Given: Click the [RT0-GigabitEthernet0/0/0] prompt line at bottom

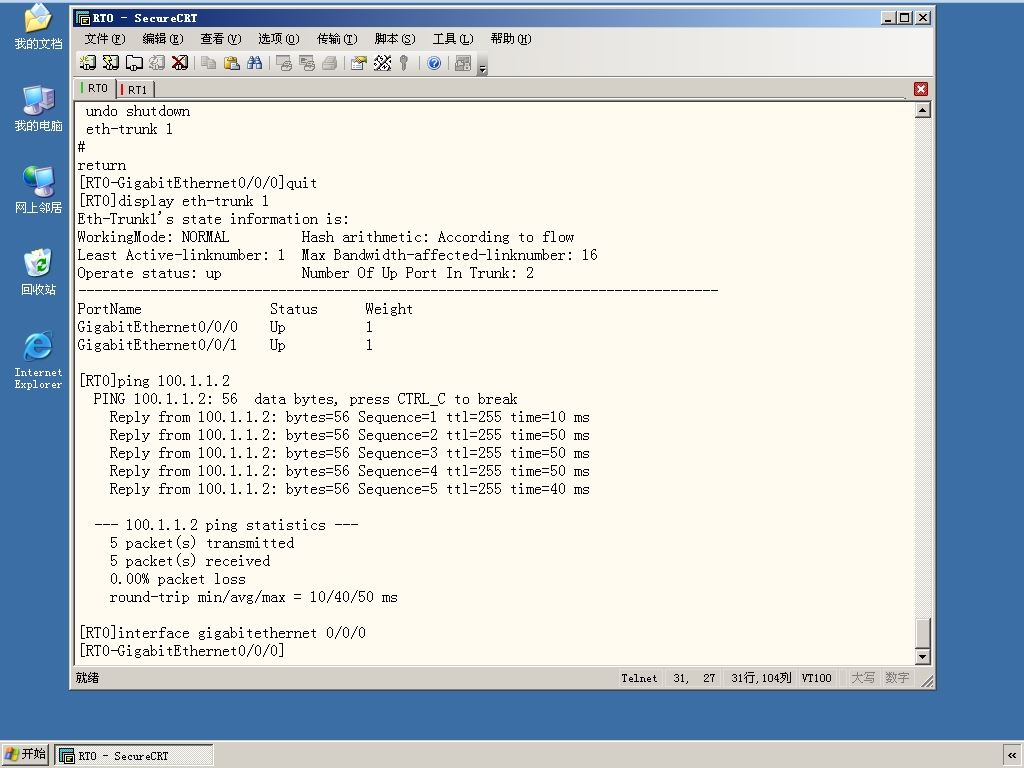Looking at the screenshot, I should point(181,650).
